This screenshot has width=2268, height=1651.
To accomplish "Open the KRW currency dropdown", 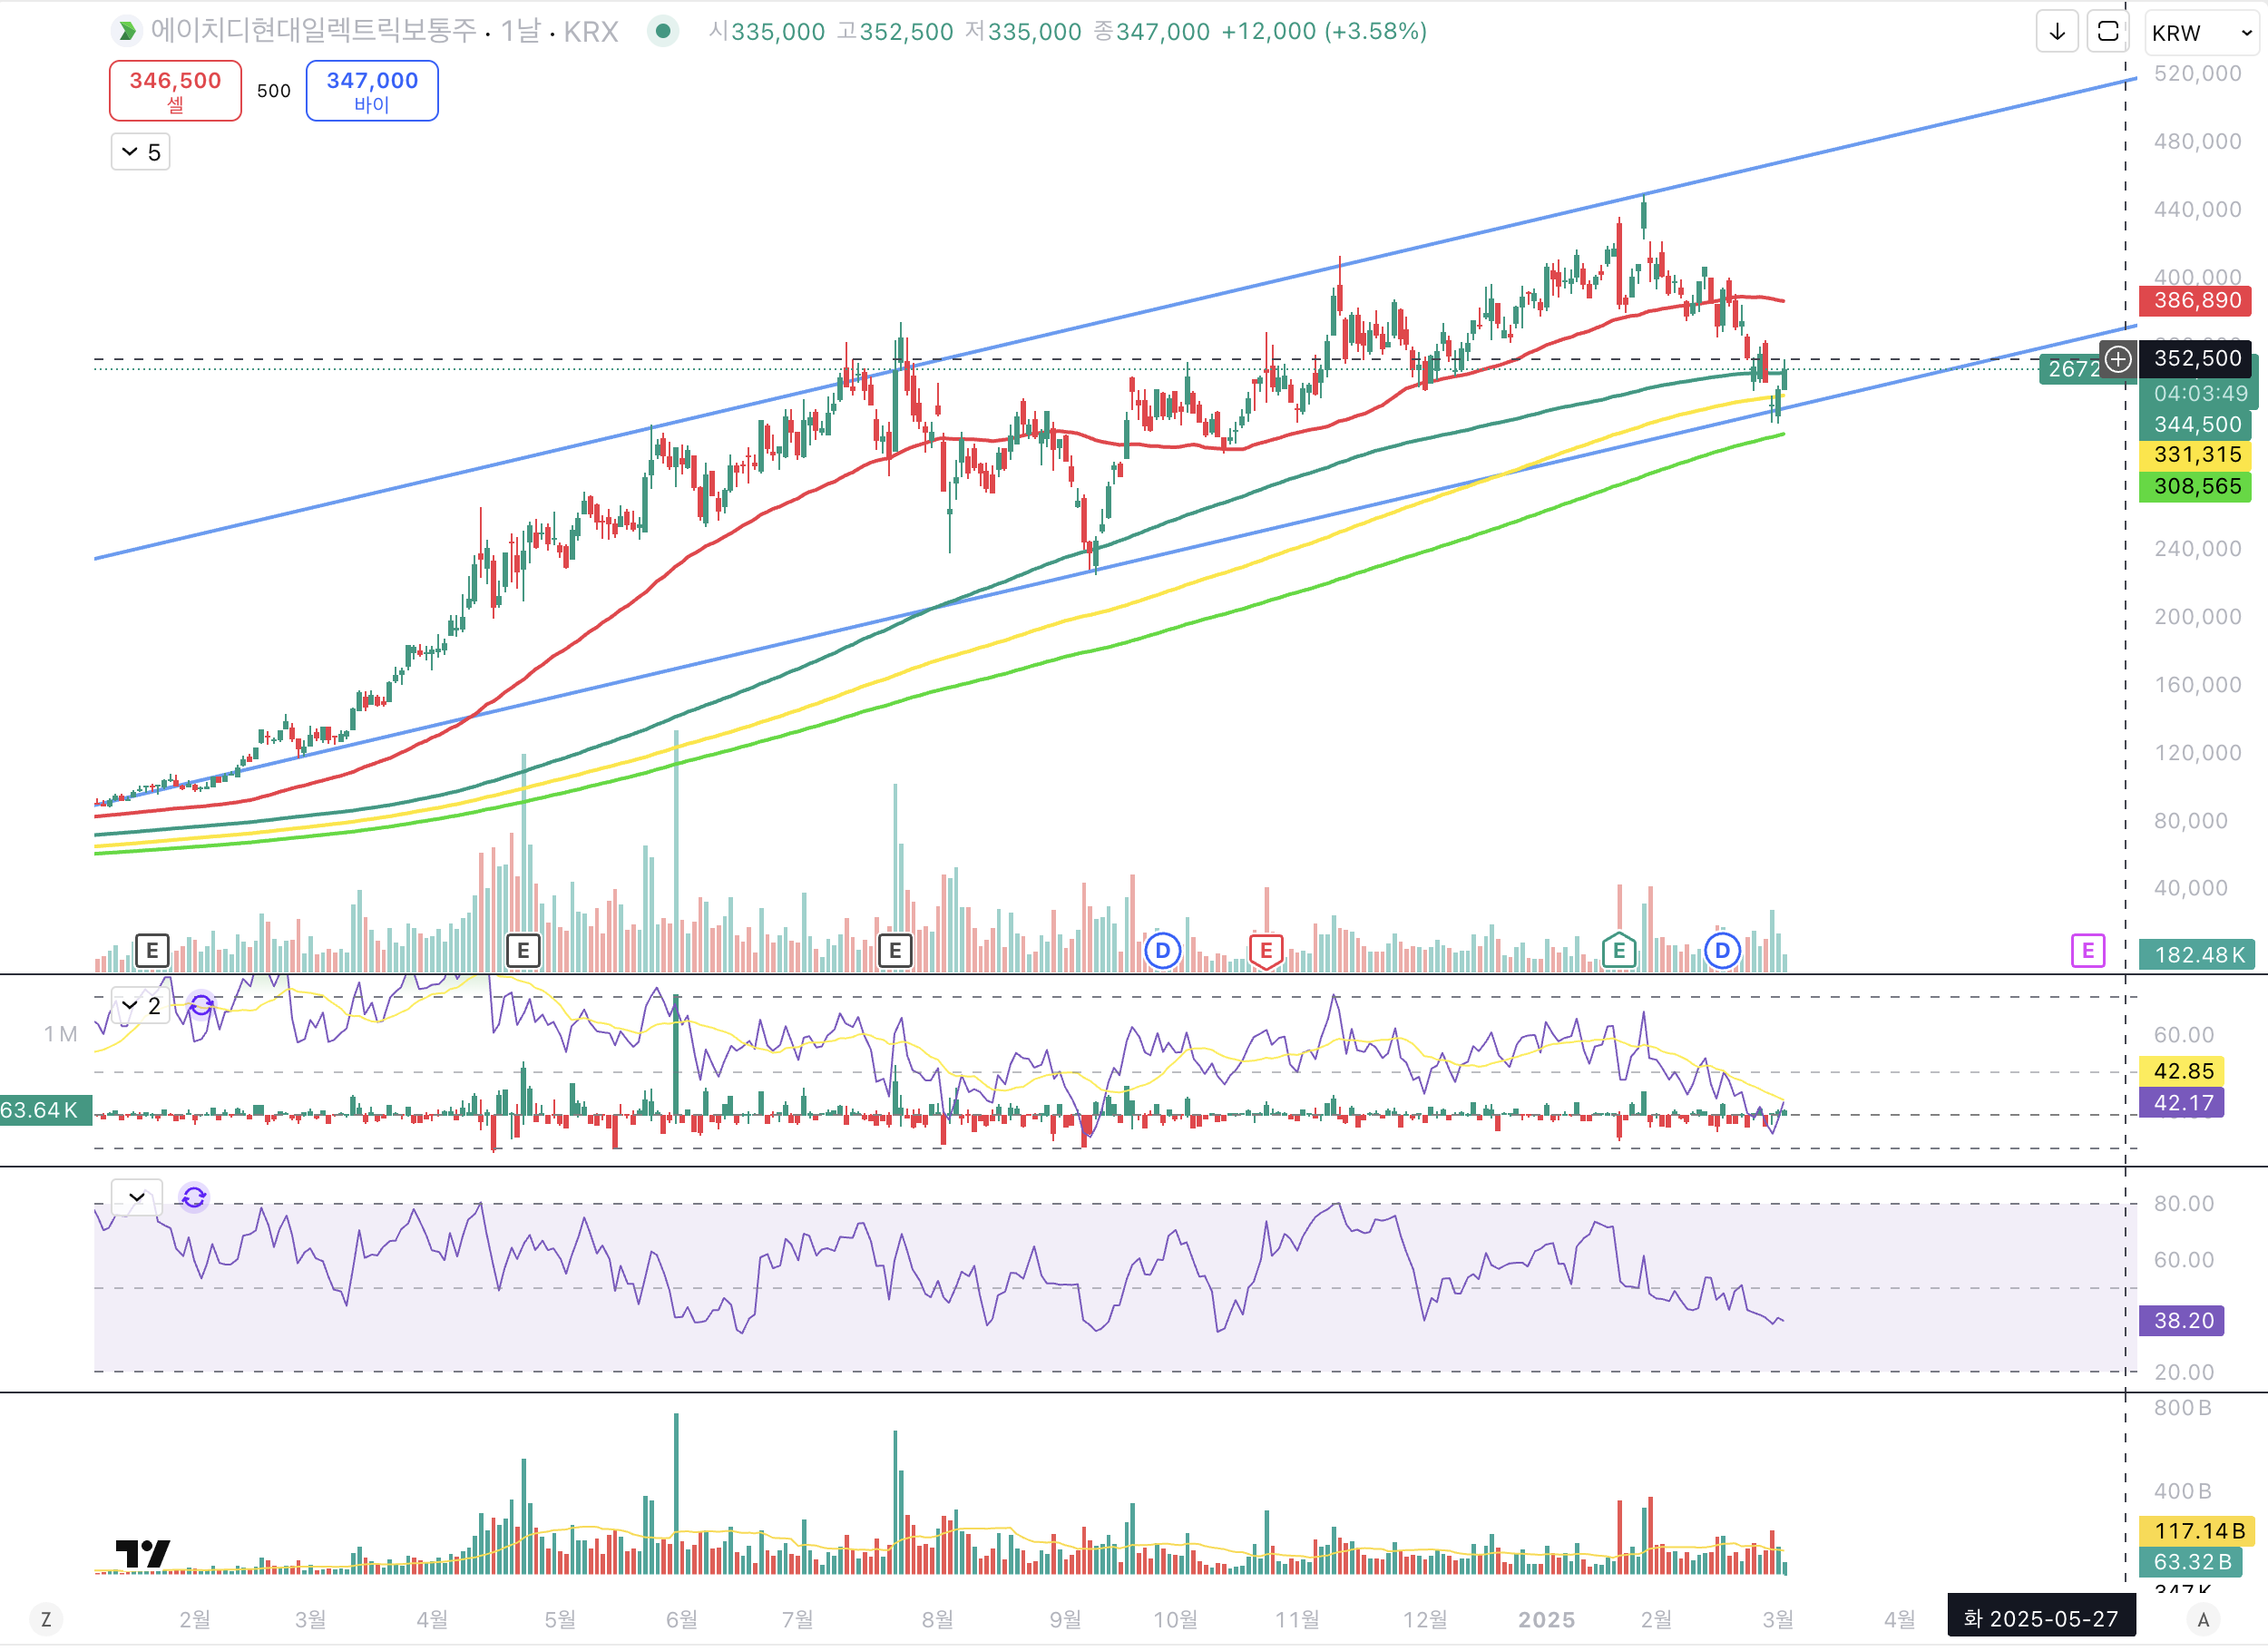I will pos(2201,33).
